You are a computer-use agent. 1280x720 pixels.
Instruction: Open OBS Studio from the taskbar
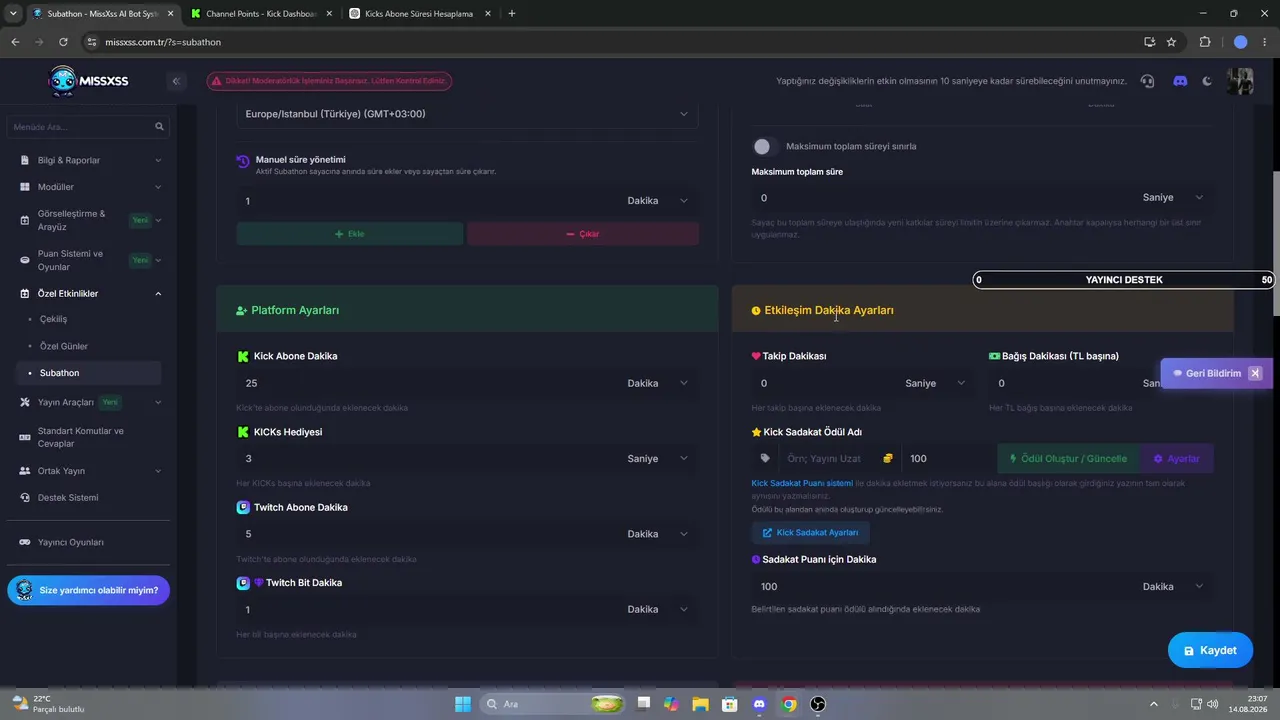pyautogui.click(x=818, y=704)
